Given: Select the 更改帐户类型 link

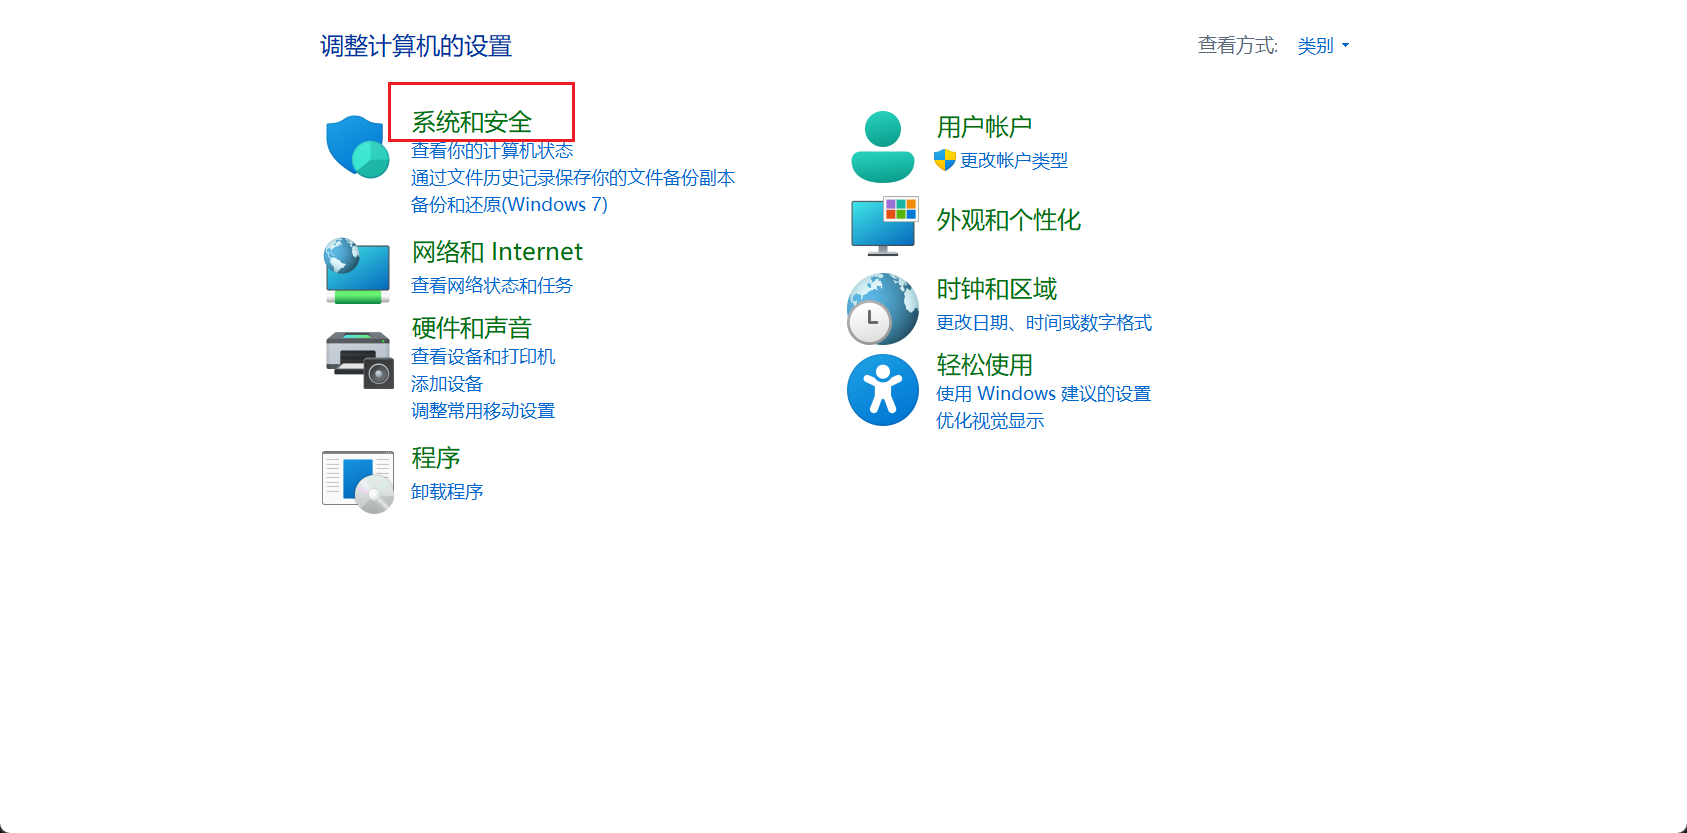Looking at the screenshot, I should click(1014, 161).
